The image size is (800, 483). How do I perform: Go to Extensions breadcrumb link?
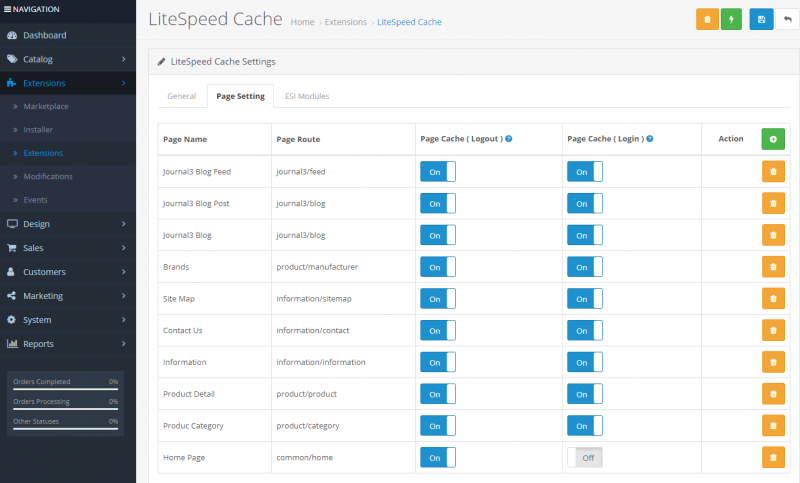point(346,22)
